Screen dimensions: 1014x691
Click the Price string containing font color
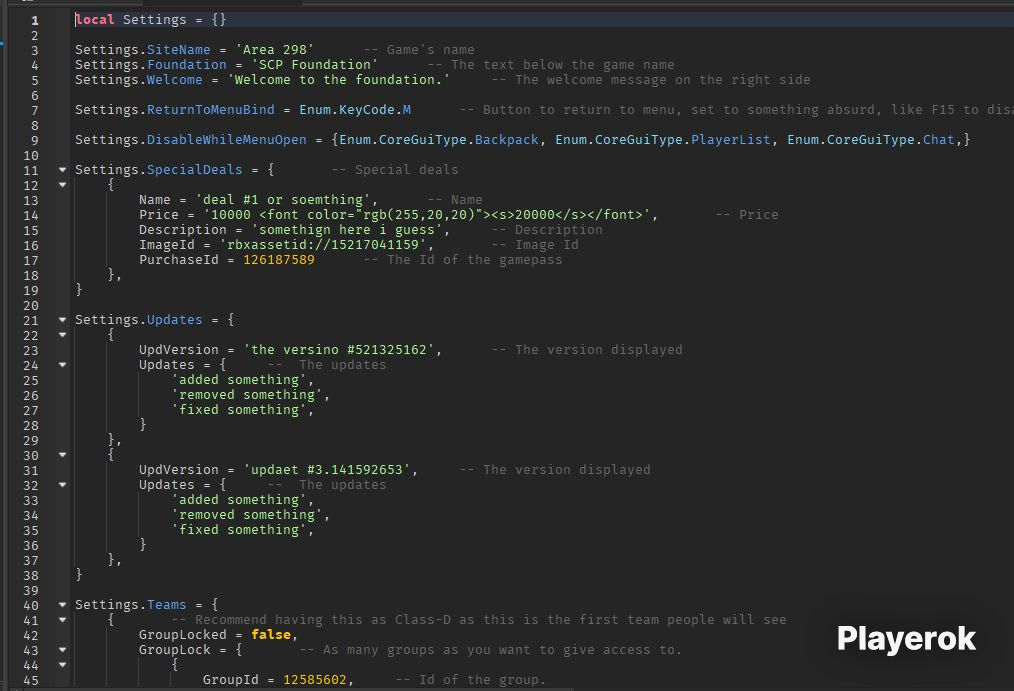(x=427, y=215)
